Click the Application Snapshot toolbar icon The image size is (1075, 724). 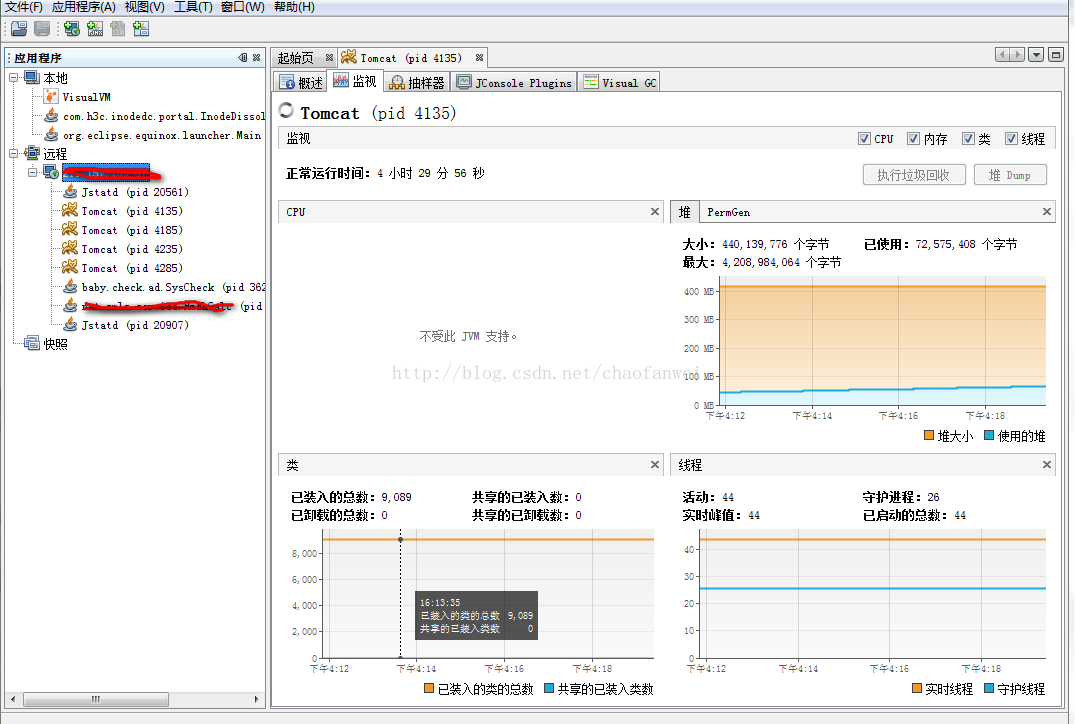tap(141, 28)
